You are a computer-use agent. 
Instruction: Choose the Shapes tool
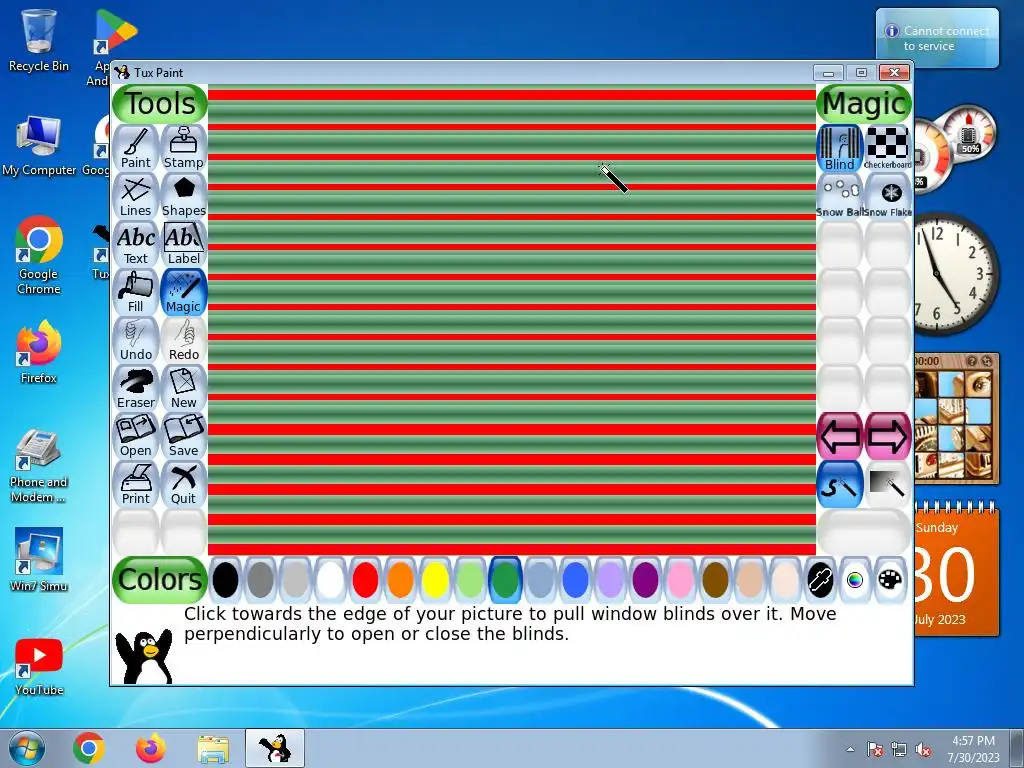[x=184, y=196]
